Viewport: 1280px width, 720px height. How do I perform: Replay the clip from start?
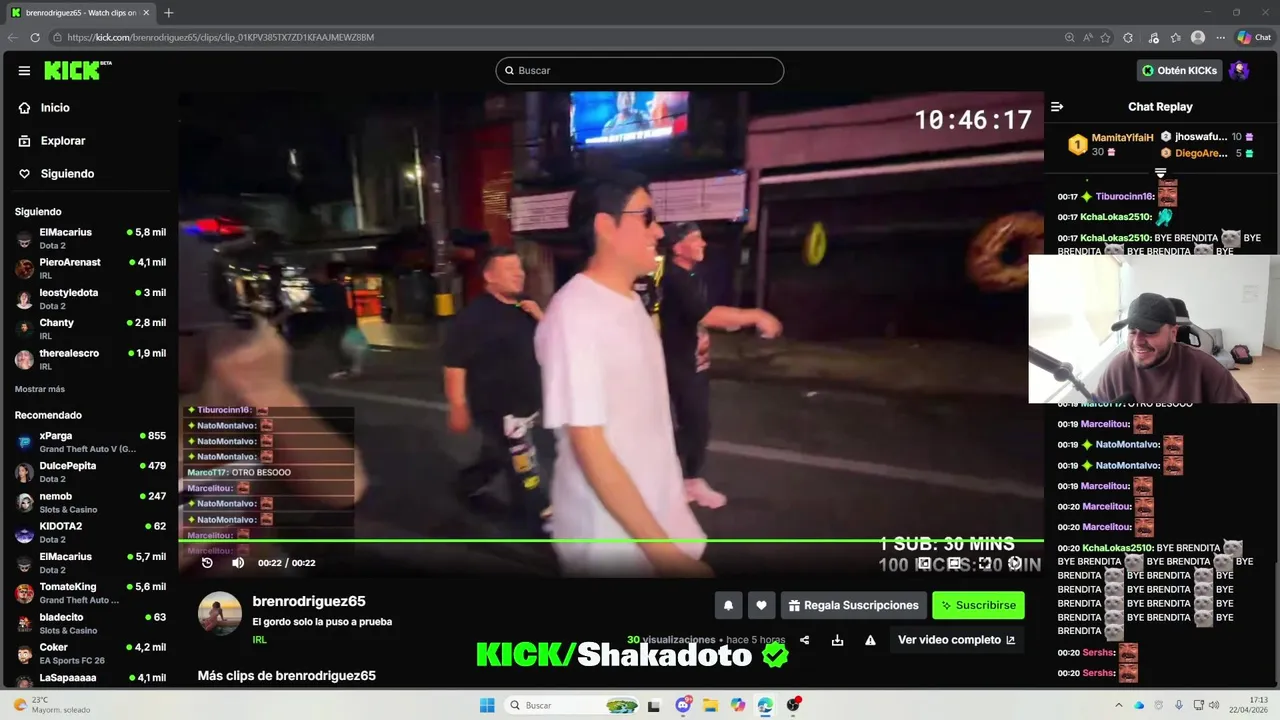click(x=207, y=563)
